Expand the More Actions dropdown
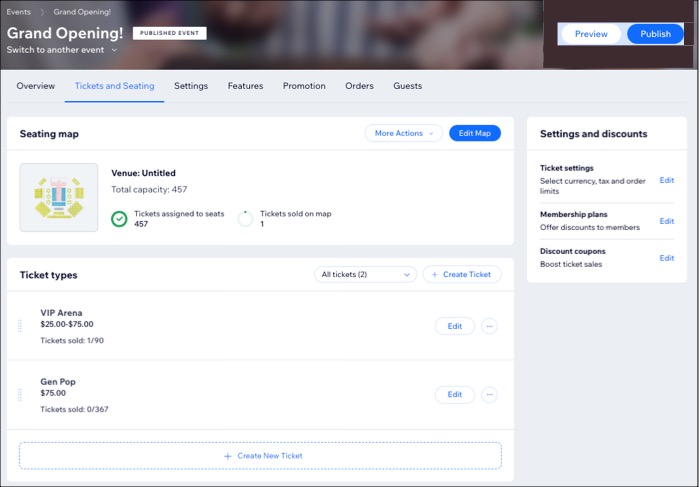700x487 pixels. (404, 133)
